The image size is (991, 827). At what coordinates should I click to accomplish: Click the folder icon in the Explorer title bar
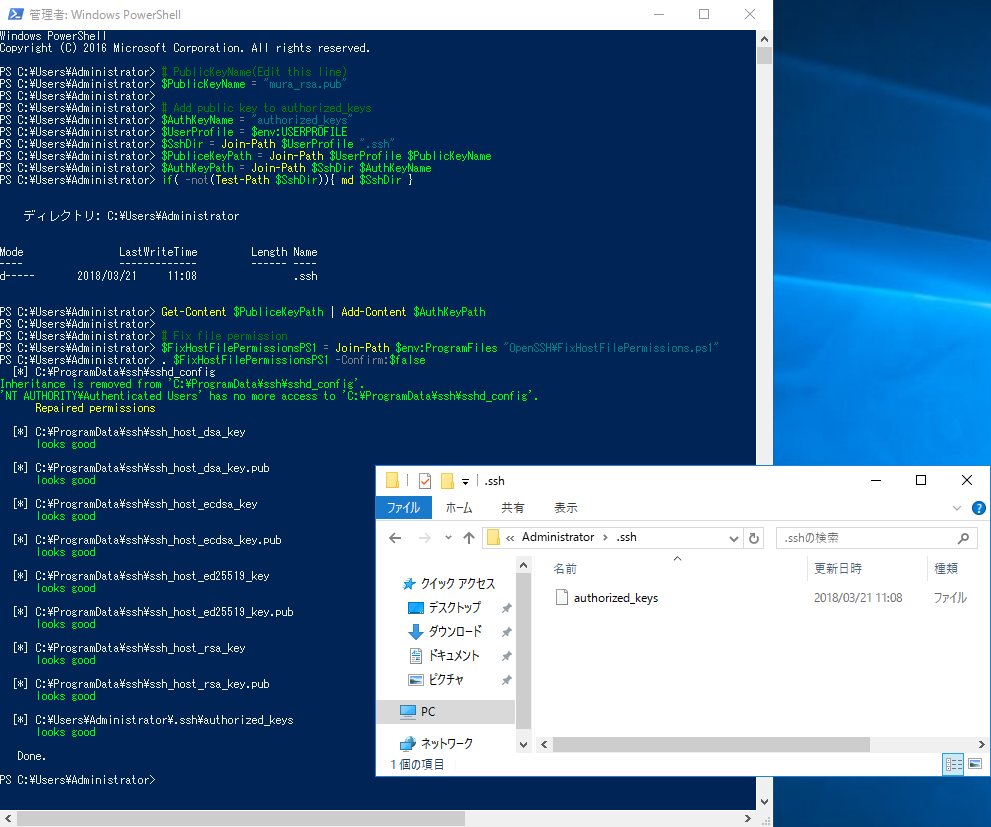[392, 481]
